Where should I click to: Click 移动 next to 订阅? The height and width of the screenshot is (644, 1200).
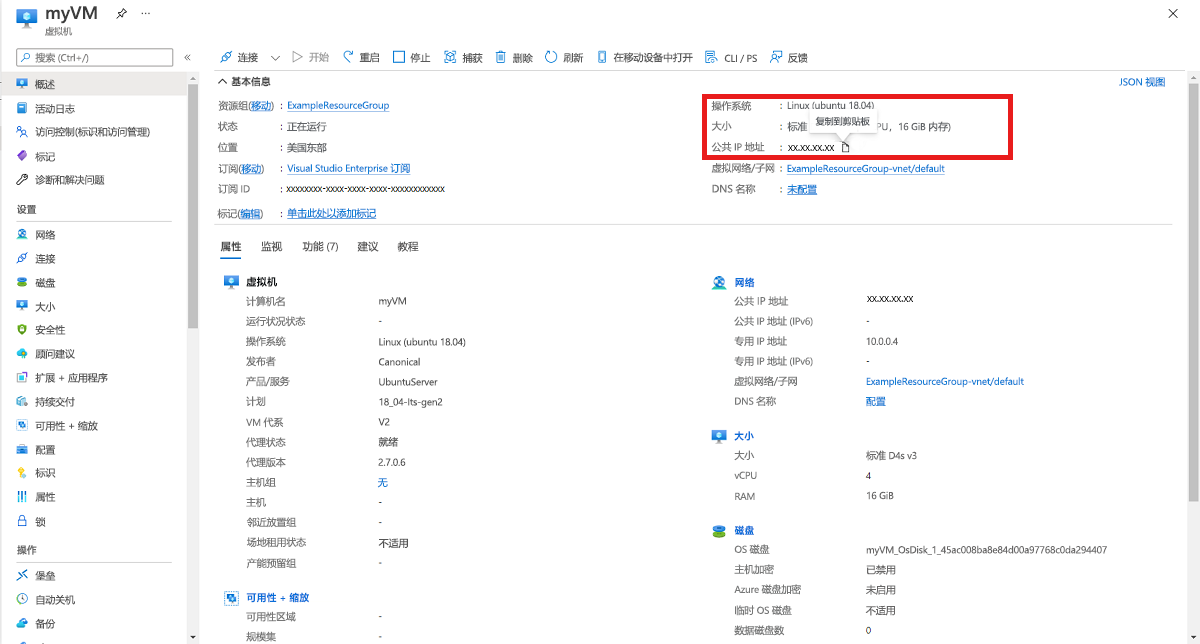click(252, 169)
